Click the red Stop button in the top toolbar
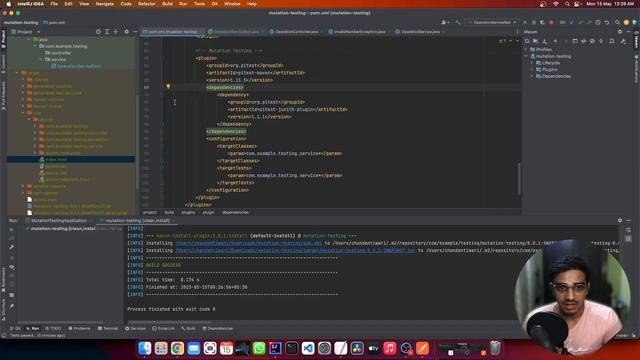The height and width of the screenshot is (360, 640). click(x=551, y=22)
